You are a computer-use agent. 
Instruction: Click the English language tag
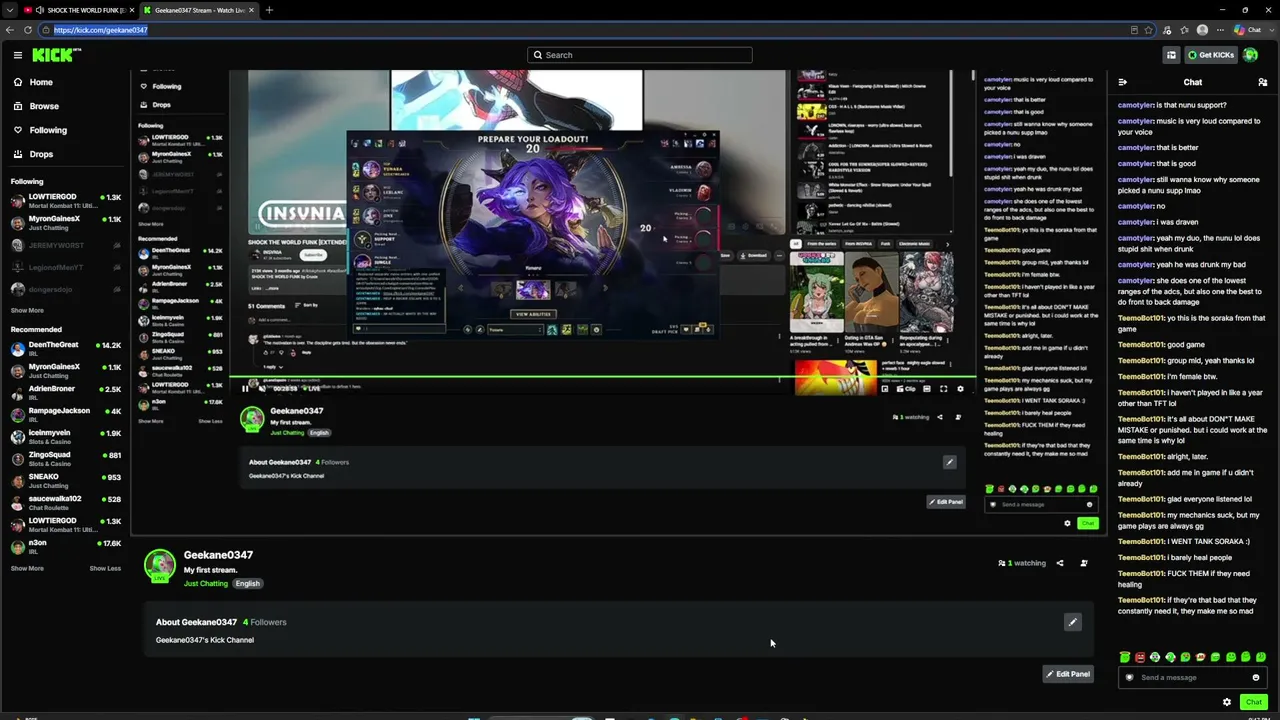(x=247, y=584)
